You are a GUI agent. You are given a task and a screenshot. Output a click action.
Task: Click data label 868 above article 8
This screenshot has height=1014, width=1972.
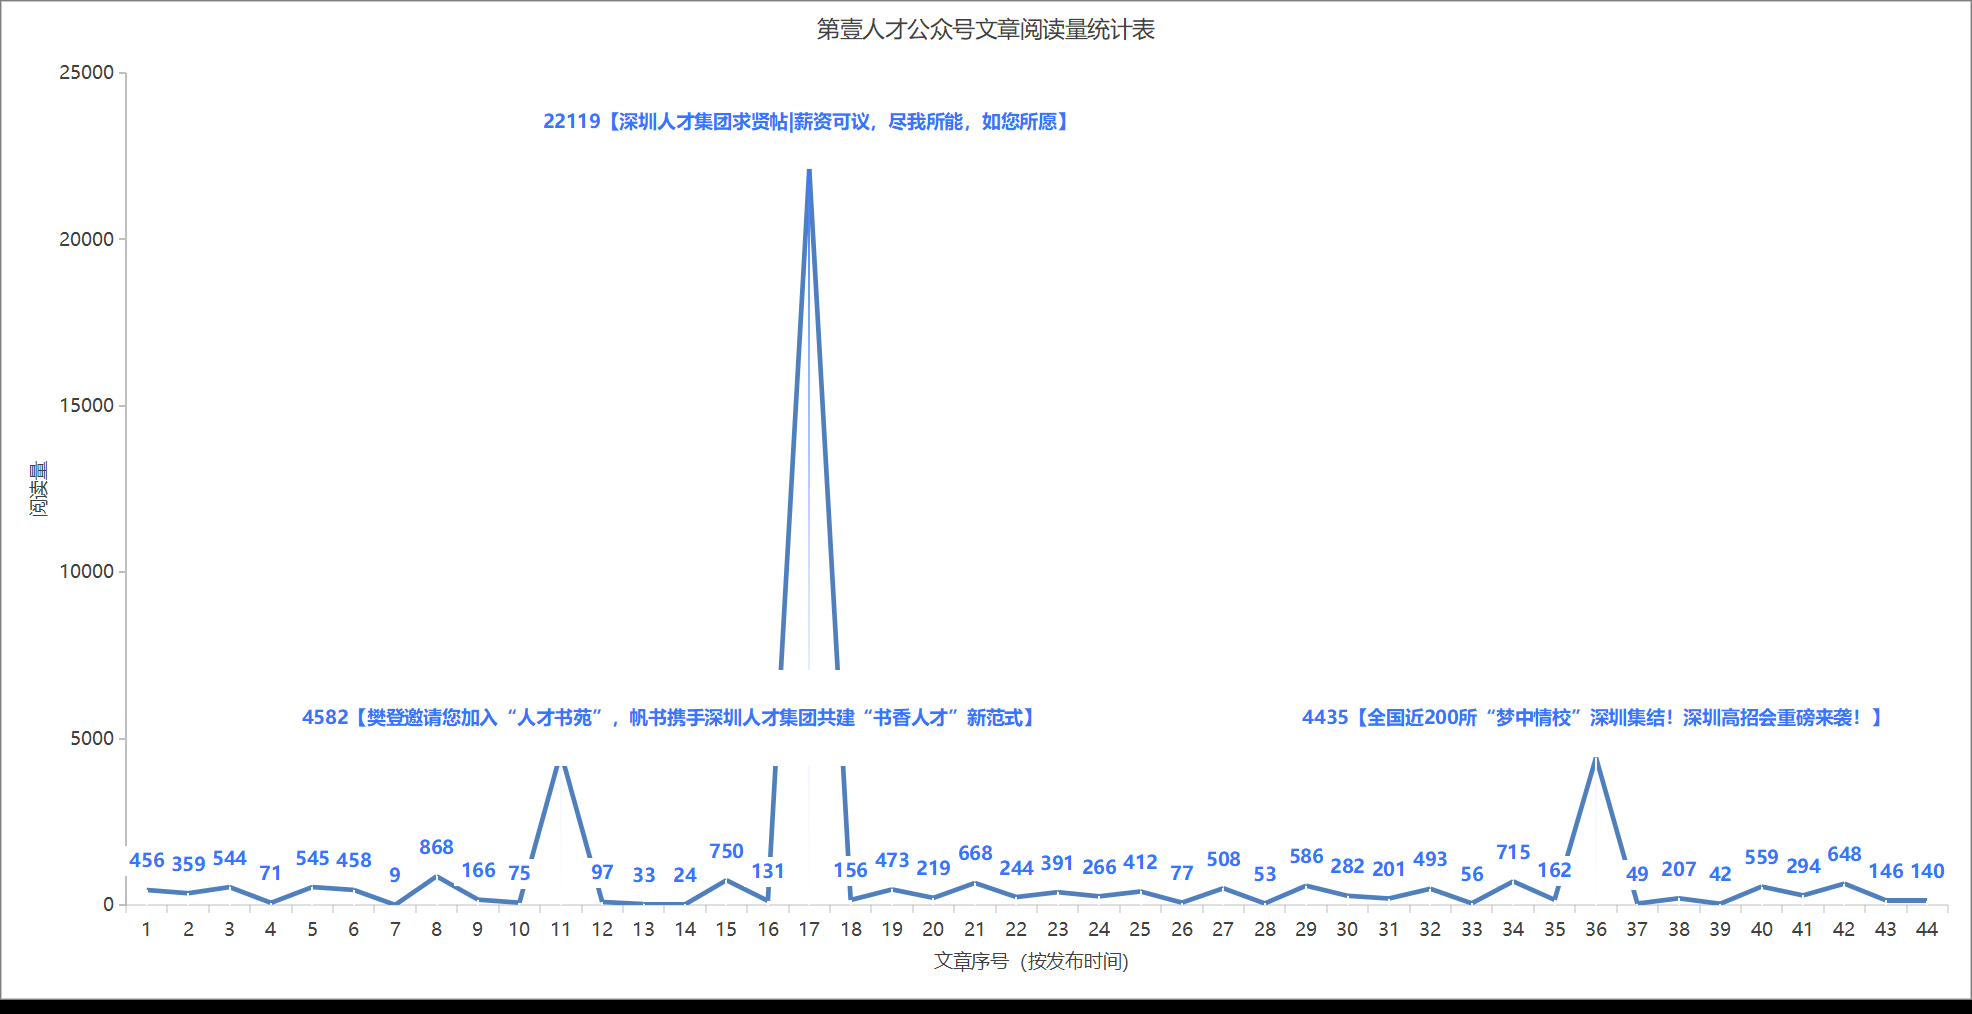(x=437, y=847)
